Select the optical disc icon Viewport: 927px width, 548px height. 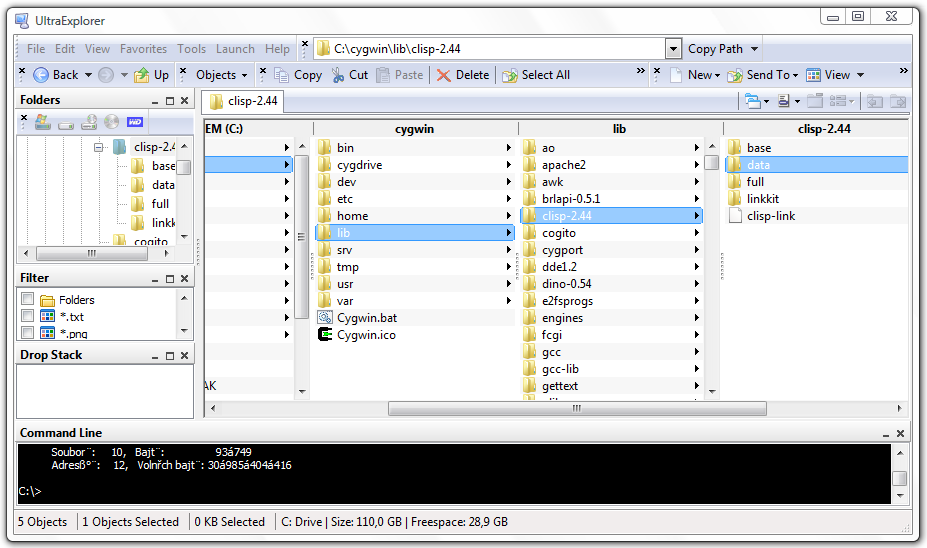coord(112,122)
